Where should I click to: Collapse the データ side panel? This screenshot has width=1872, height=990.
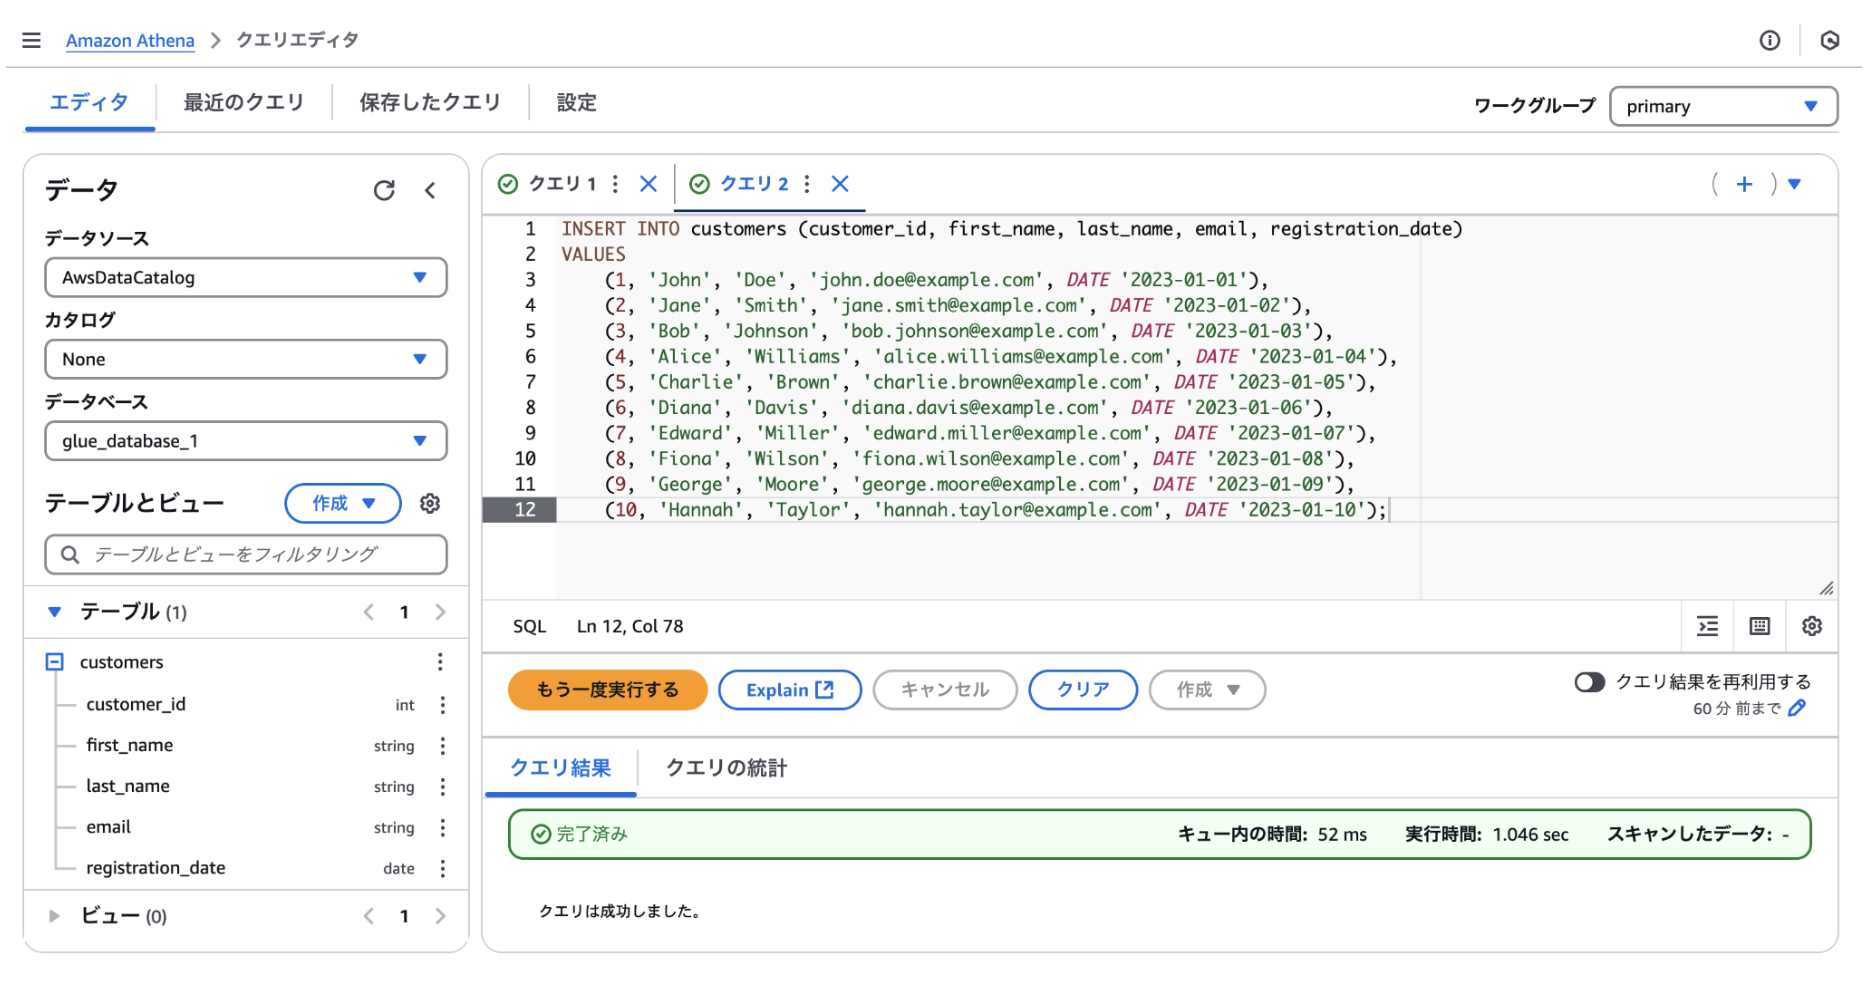(430, 190)
